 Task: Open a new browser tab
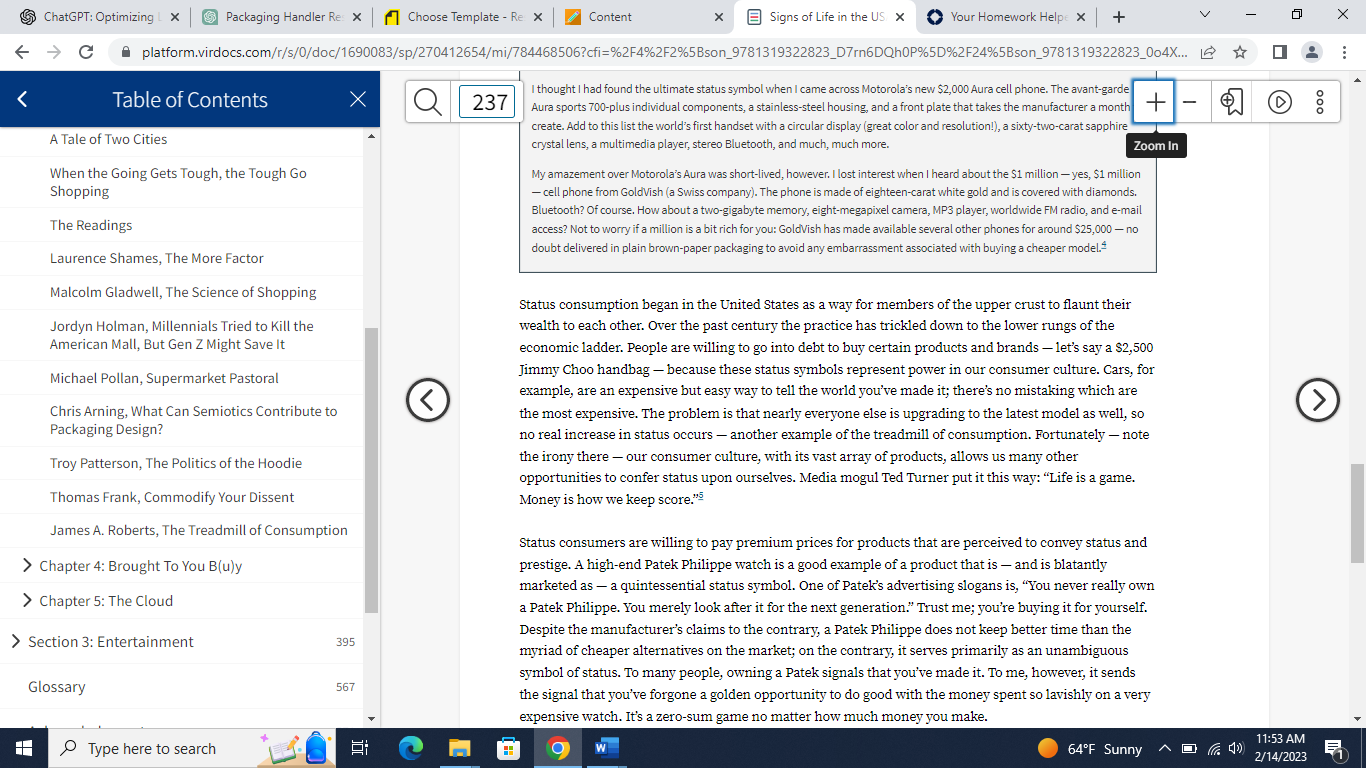tap(1118, 17)
